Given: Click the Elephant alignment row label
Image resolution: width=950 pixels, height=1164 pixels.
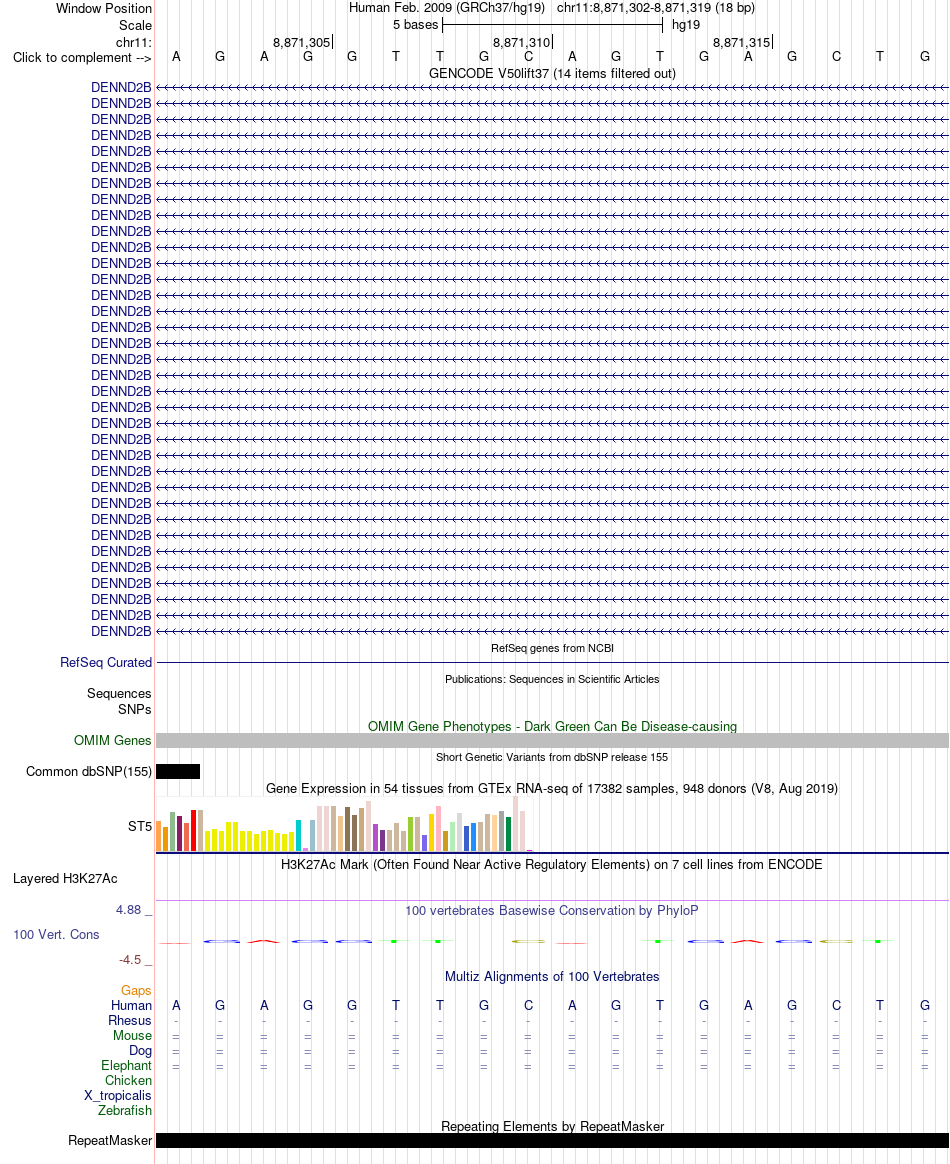Looking at the screenshot, I should [126, 1065].
